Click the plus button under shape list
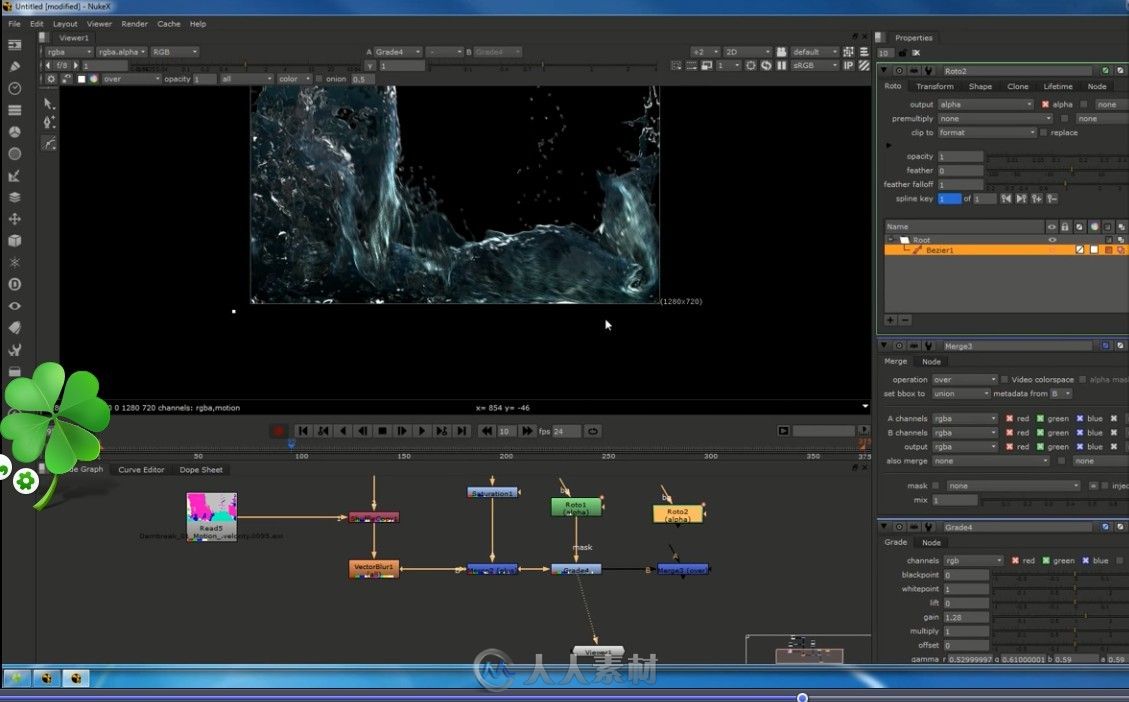 (x=890, y=320)
